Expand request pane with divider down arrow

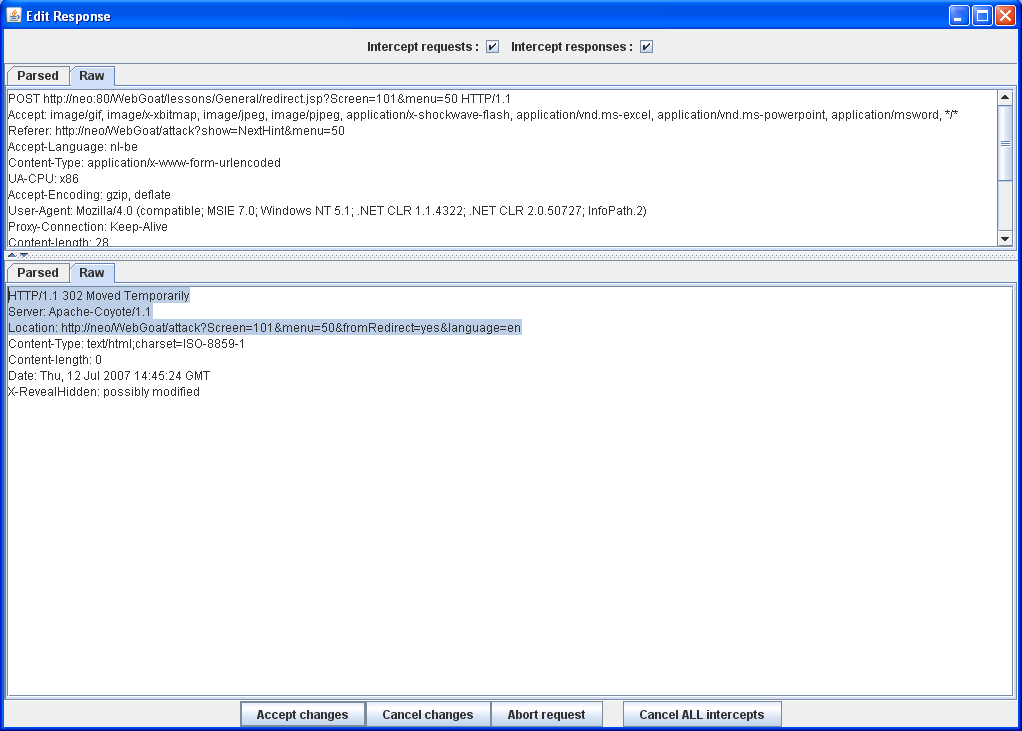24,255
